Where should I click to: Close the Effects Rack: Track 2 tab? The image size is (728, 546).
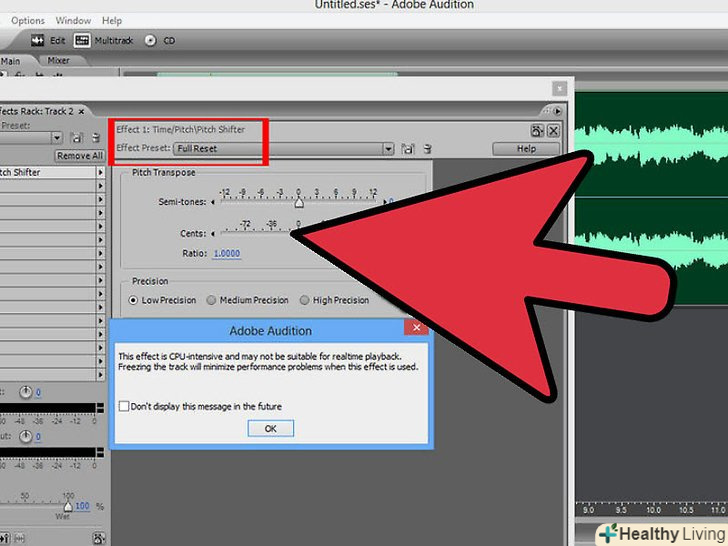tap(81, 111)
